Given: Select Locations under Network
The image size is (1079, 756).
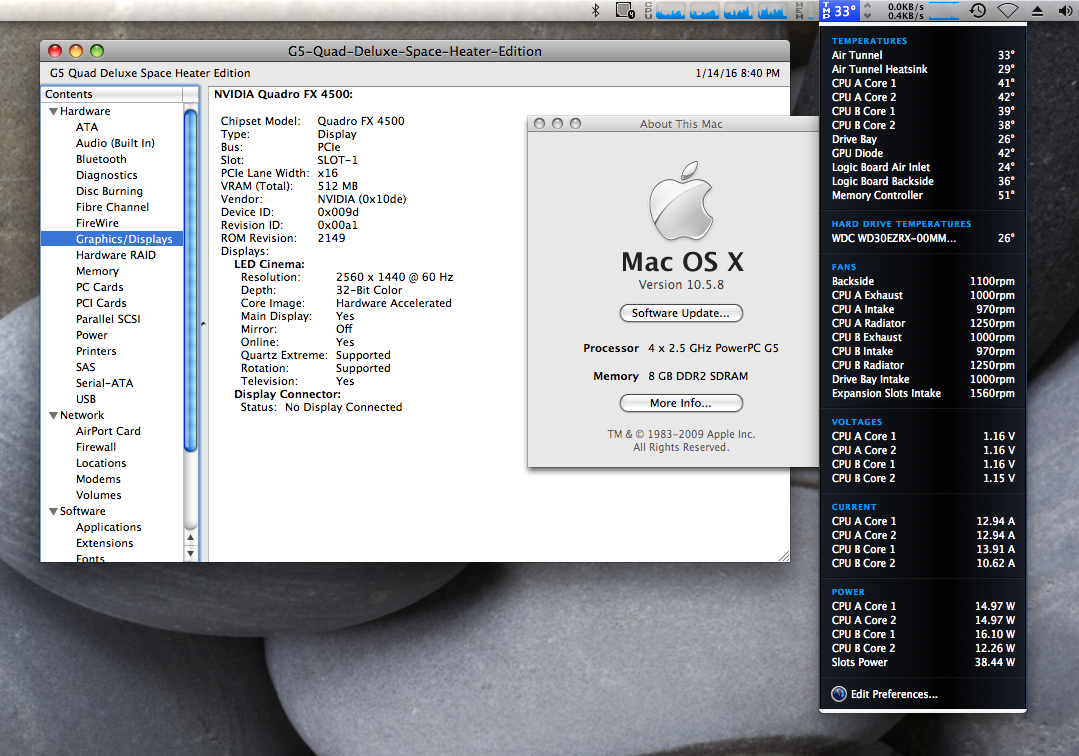Looking at the screenshot, I should (101, 463).
